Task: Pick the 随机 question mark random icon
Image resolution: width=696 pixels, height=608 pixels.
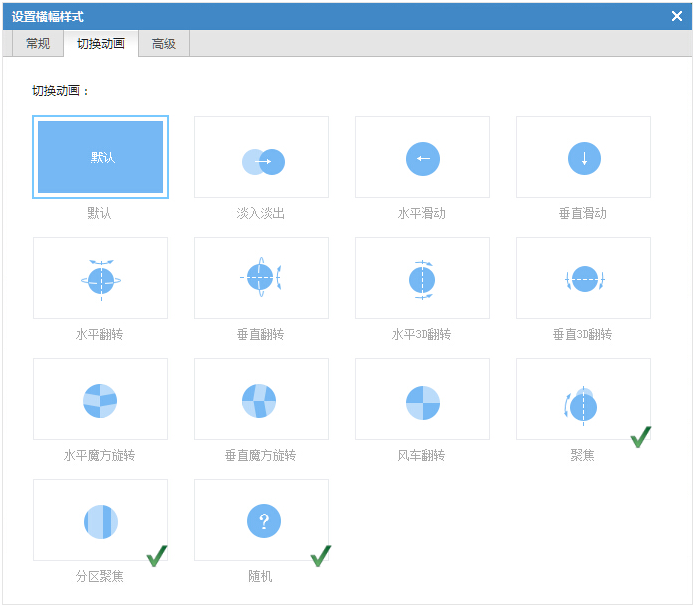Action: tap(262, 521)
